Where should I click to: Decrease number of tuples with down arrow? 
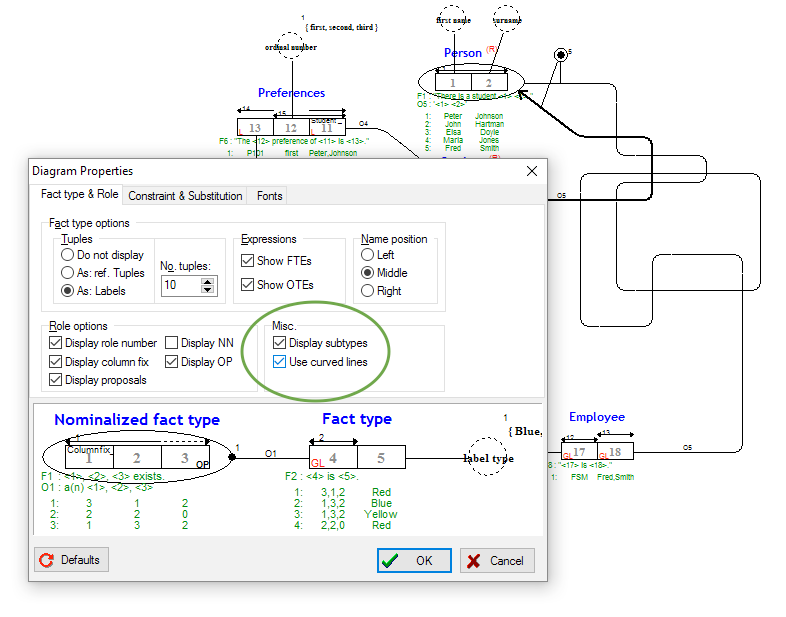coord(207,291)
